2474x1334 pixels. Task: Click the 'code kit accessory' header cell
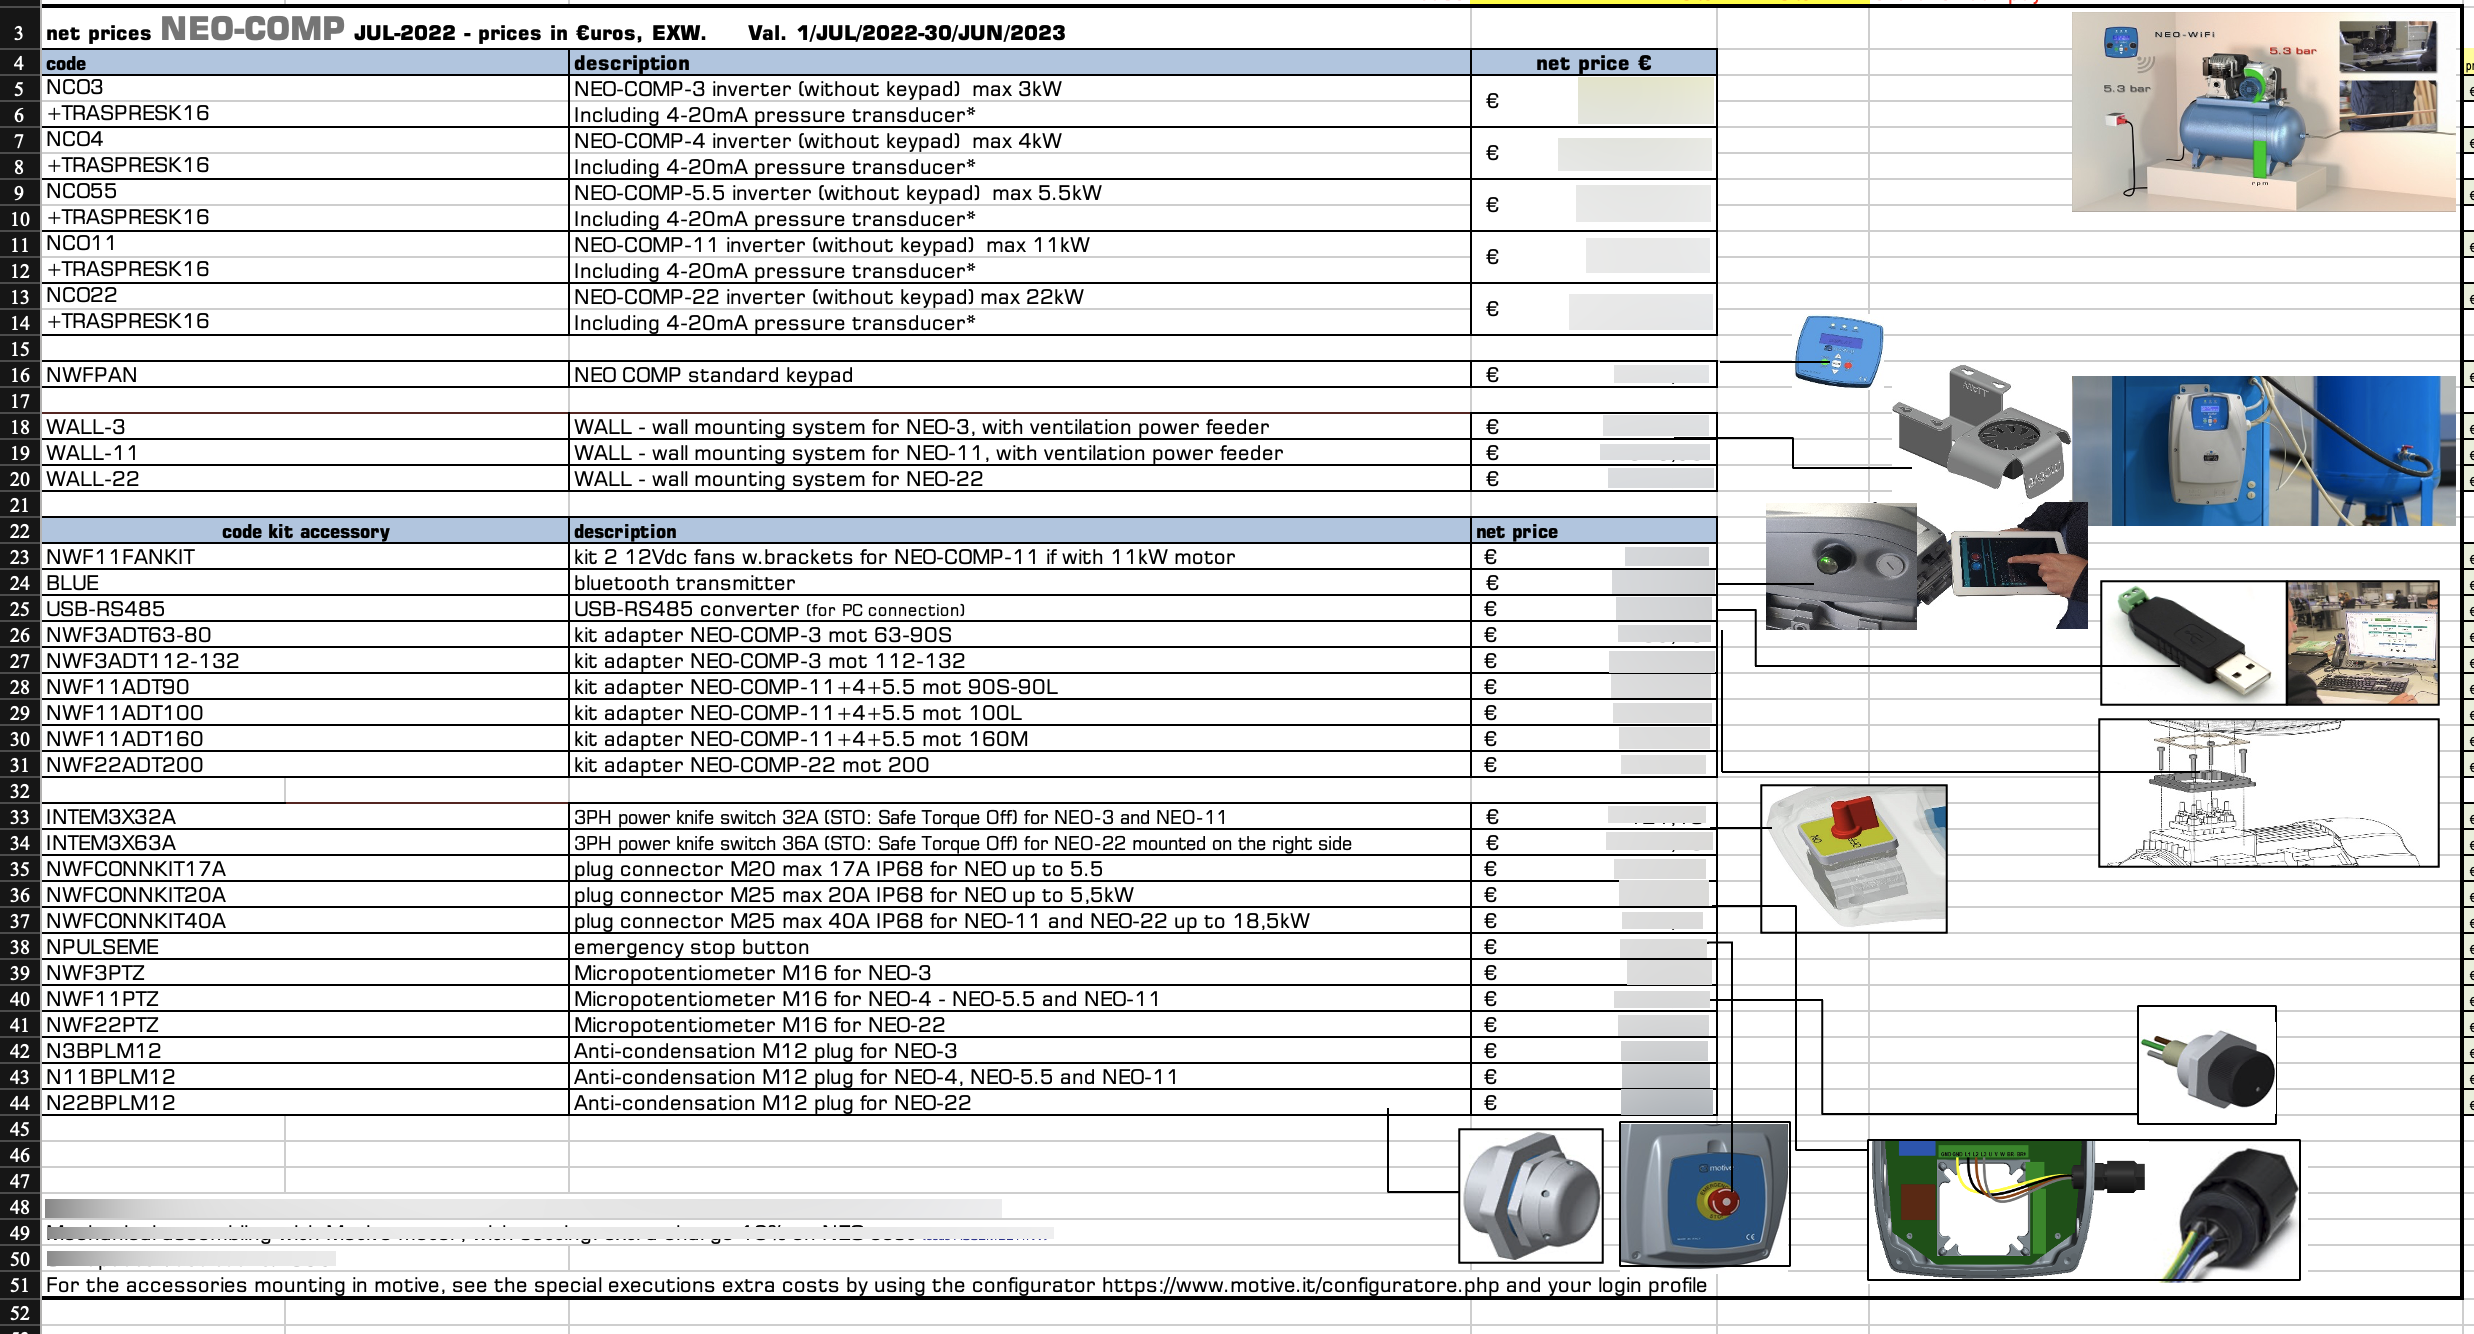click(305, 531)
